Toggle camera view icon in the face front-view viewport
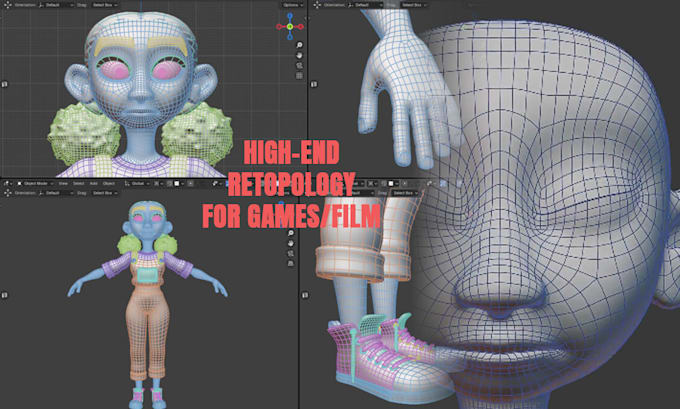The image size is (680, 409). 299,65
